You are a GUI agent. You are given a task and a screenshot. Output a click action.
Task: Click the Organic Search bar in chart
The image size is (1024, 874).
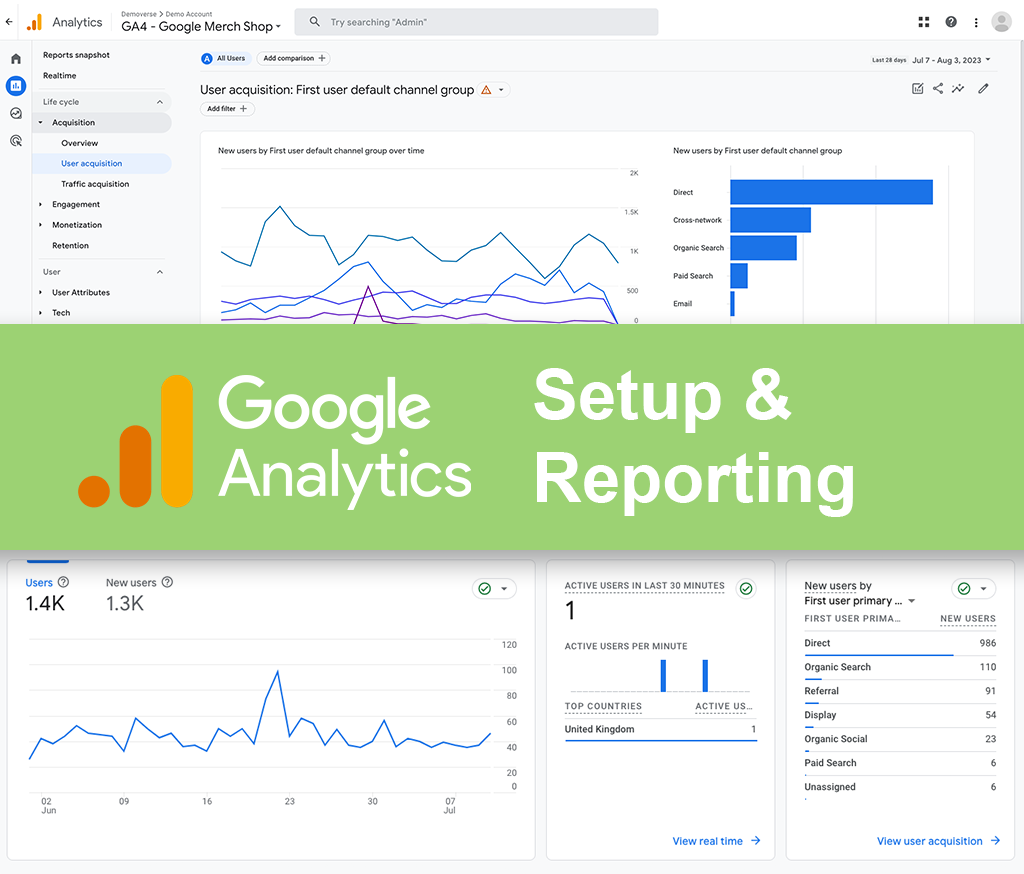(763, 248)
